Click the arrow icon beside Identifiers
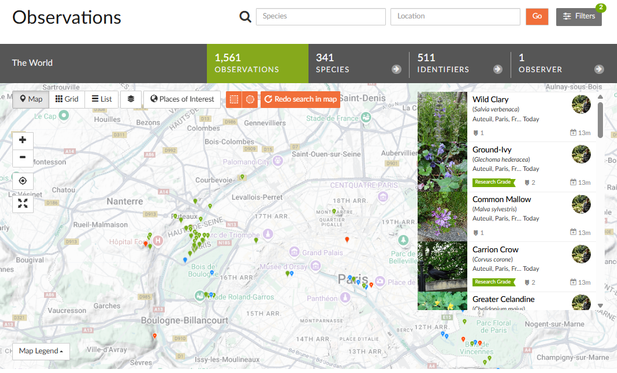The image size is (617, 373). (x=498, y=69)
